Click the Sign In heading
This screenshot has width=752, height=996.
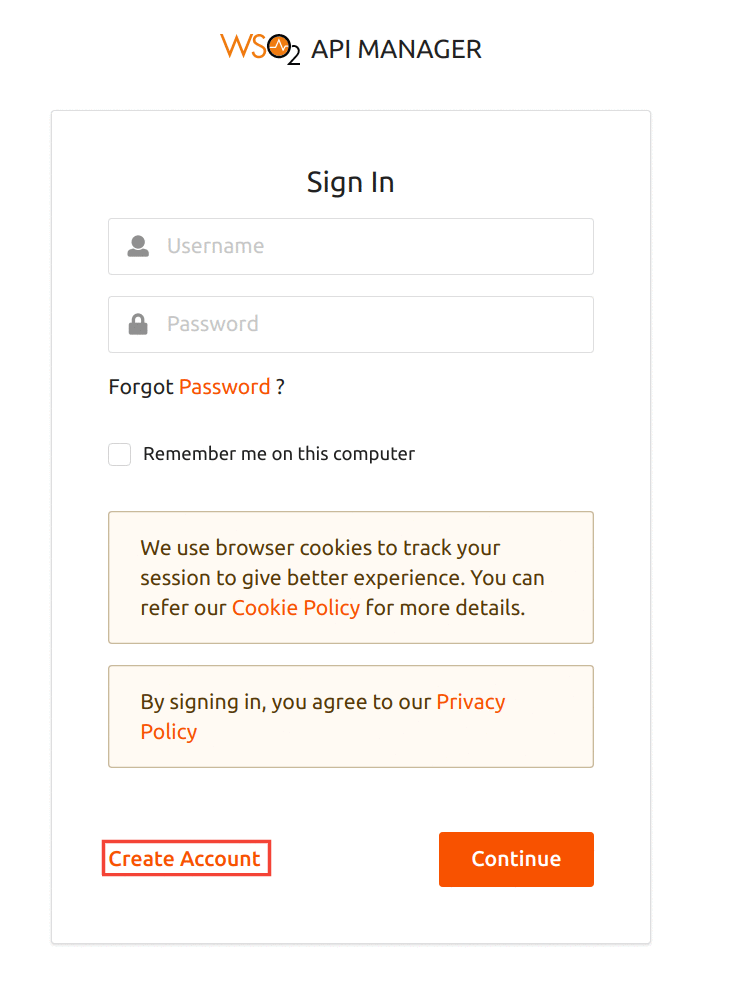pos(351,183)
